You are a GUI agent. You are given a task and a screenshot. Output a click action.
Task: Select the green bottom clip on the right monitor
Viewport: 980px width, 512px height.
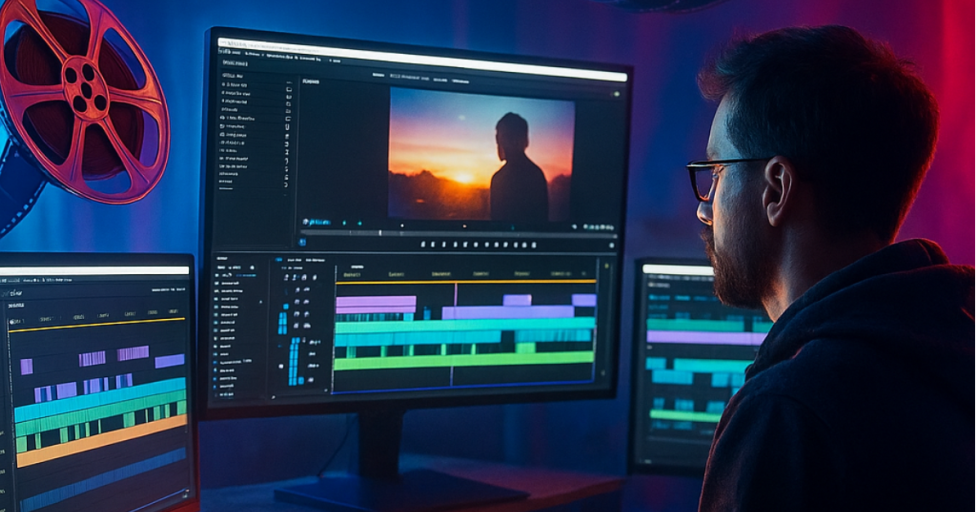685,415
